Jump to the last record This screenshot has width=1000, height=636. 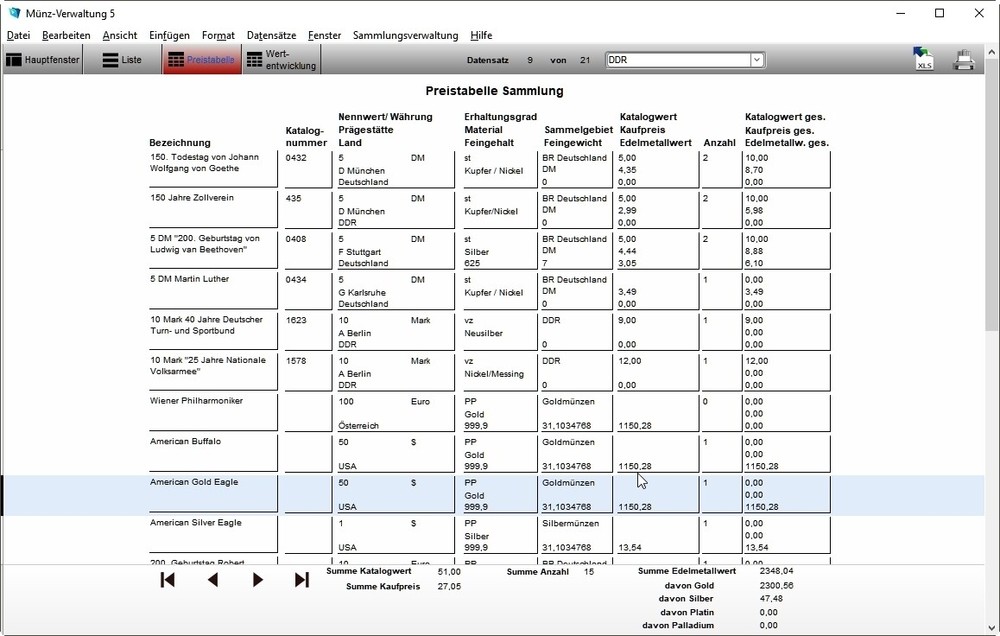tap(302, 579)
